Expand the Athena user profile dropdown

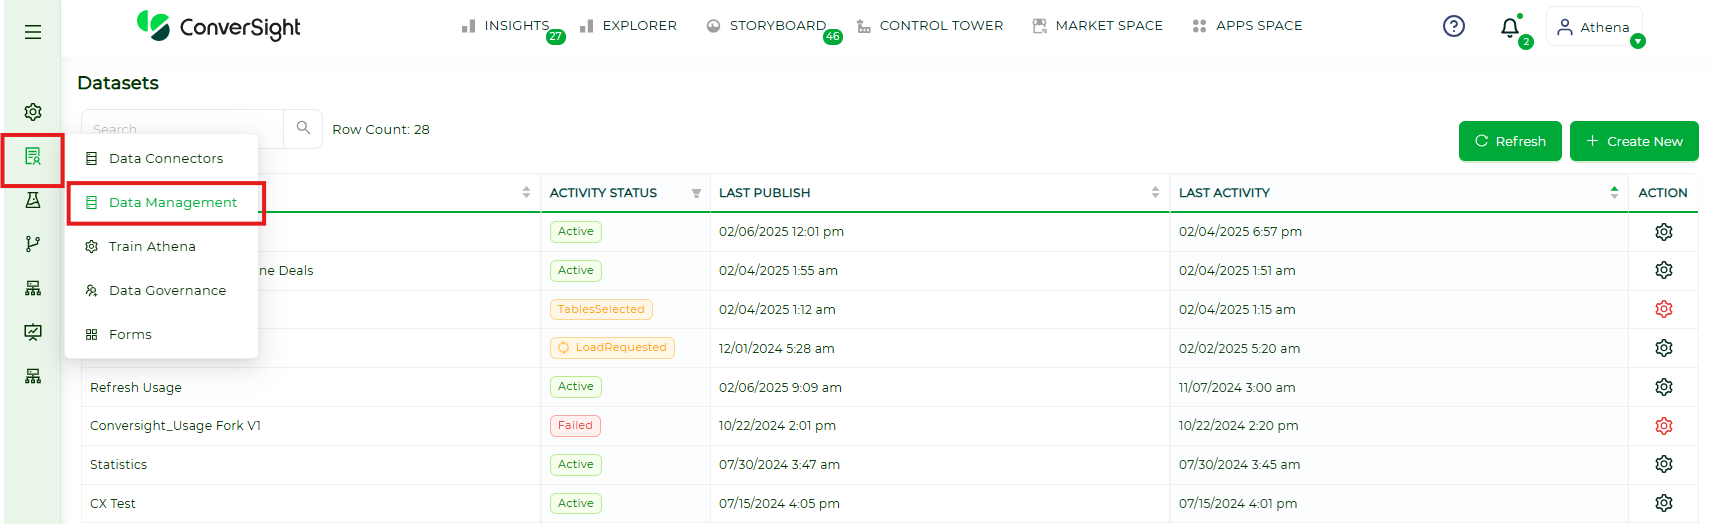click(x=1637, y=41)
